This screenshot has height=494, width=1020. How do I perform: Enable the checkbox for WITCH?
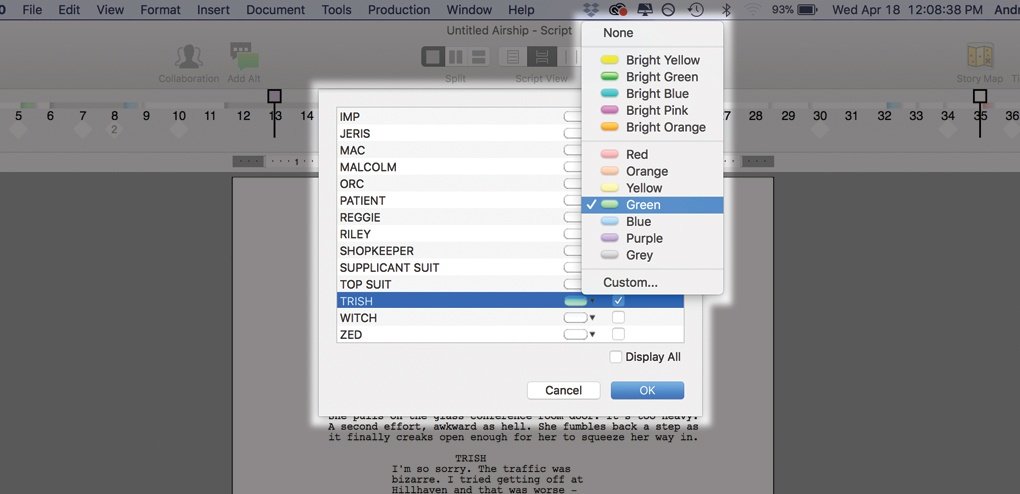(618, 318)
